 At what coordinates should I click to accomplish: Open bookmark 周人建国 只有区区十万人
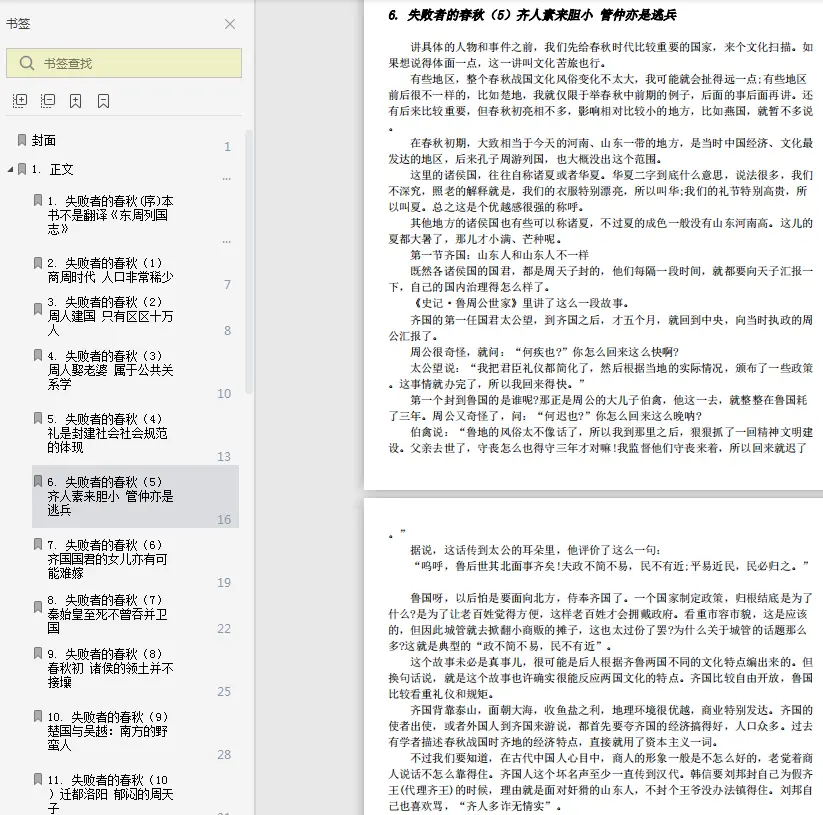(110, 316)
